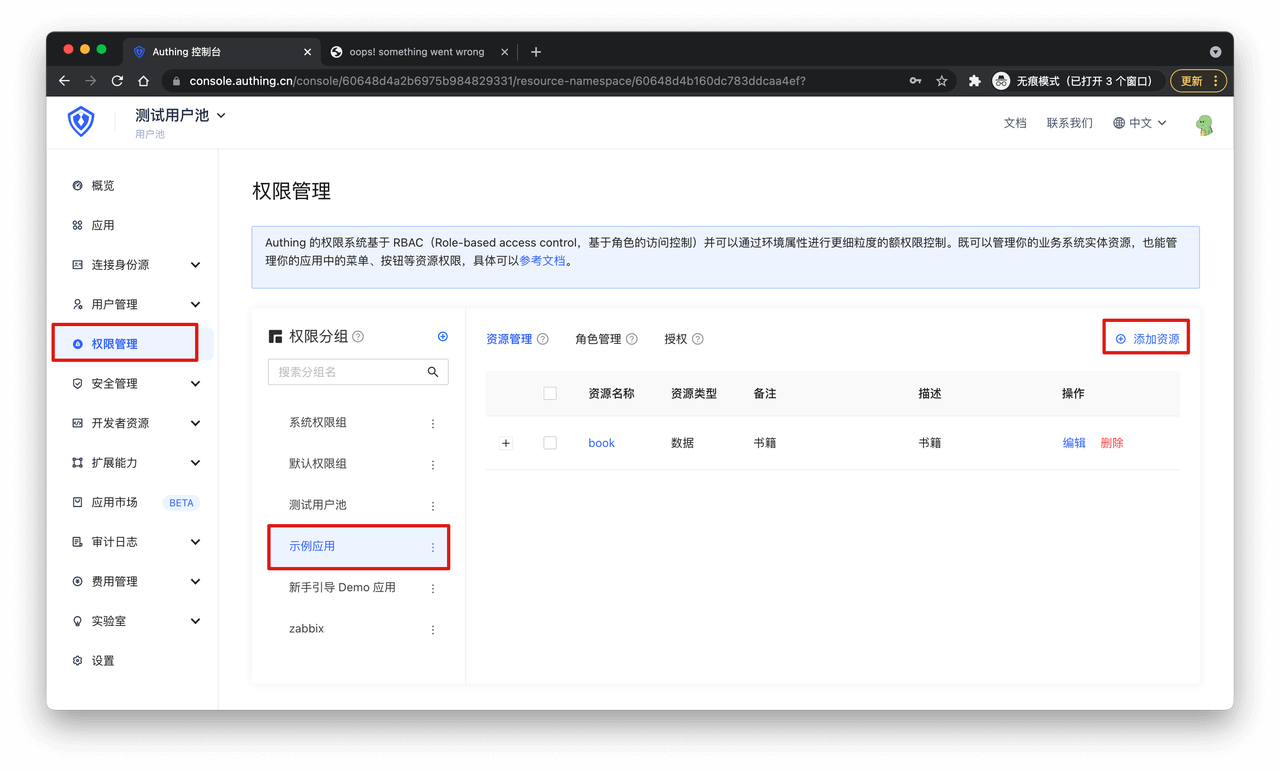
Task: Click the Authing shield logo
Action: coord(81,122)
